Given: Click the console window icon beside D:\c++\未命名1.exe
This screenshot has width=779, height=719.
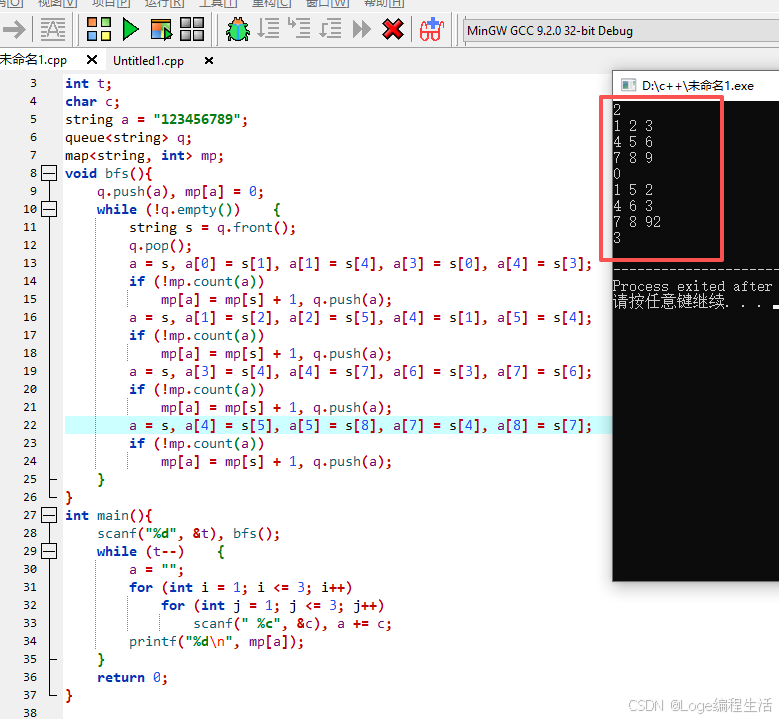Looking at the screenshot, I should coord(628,85).
